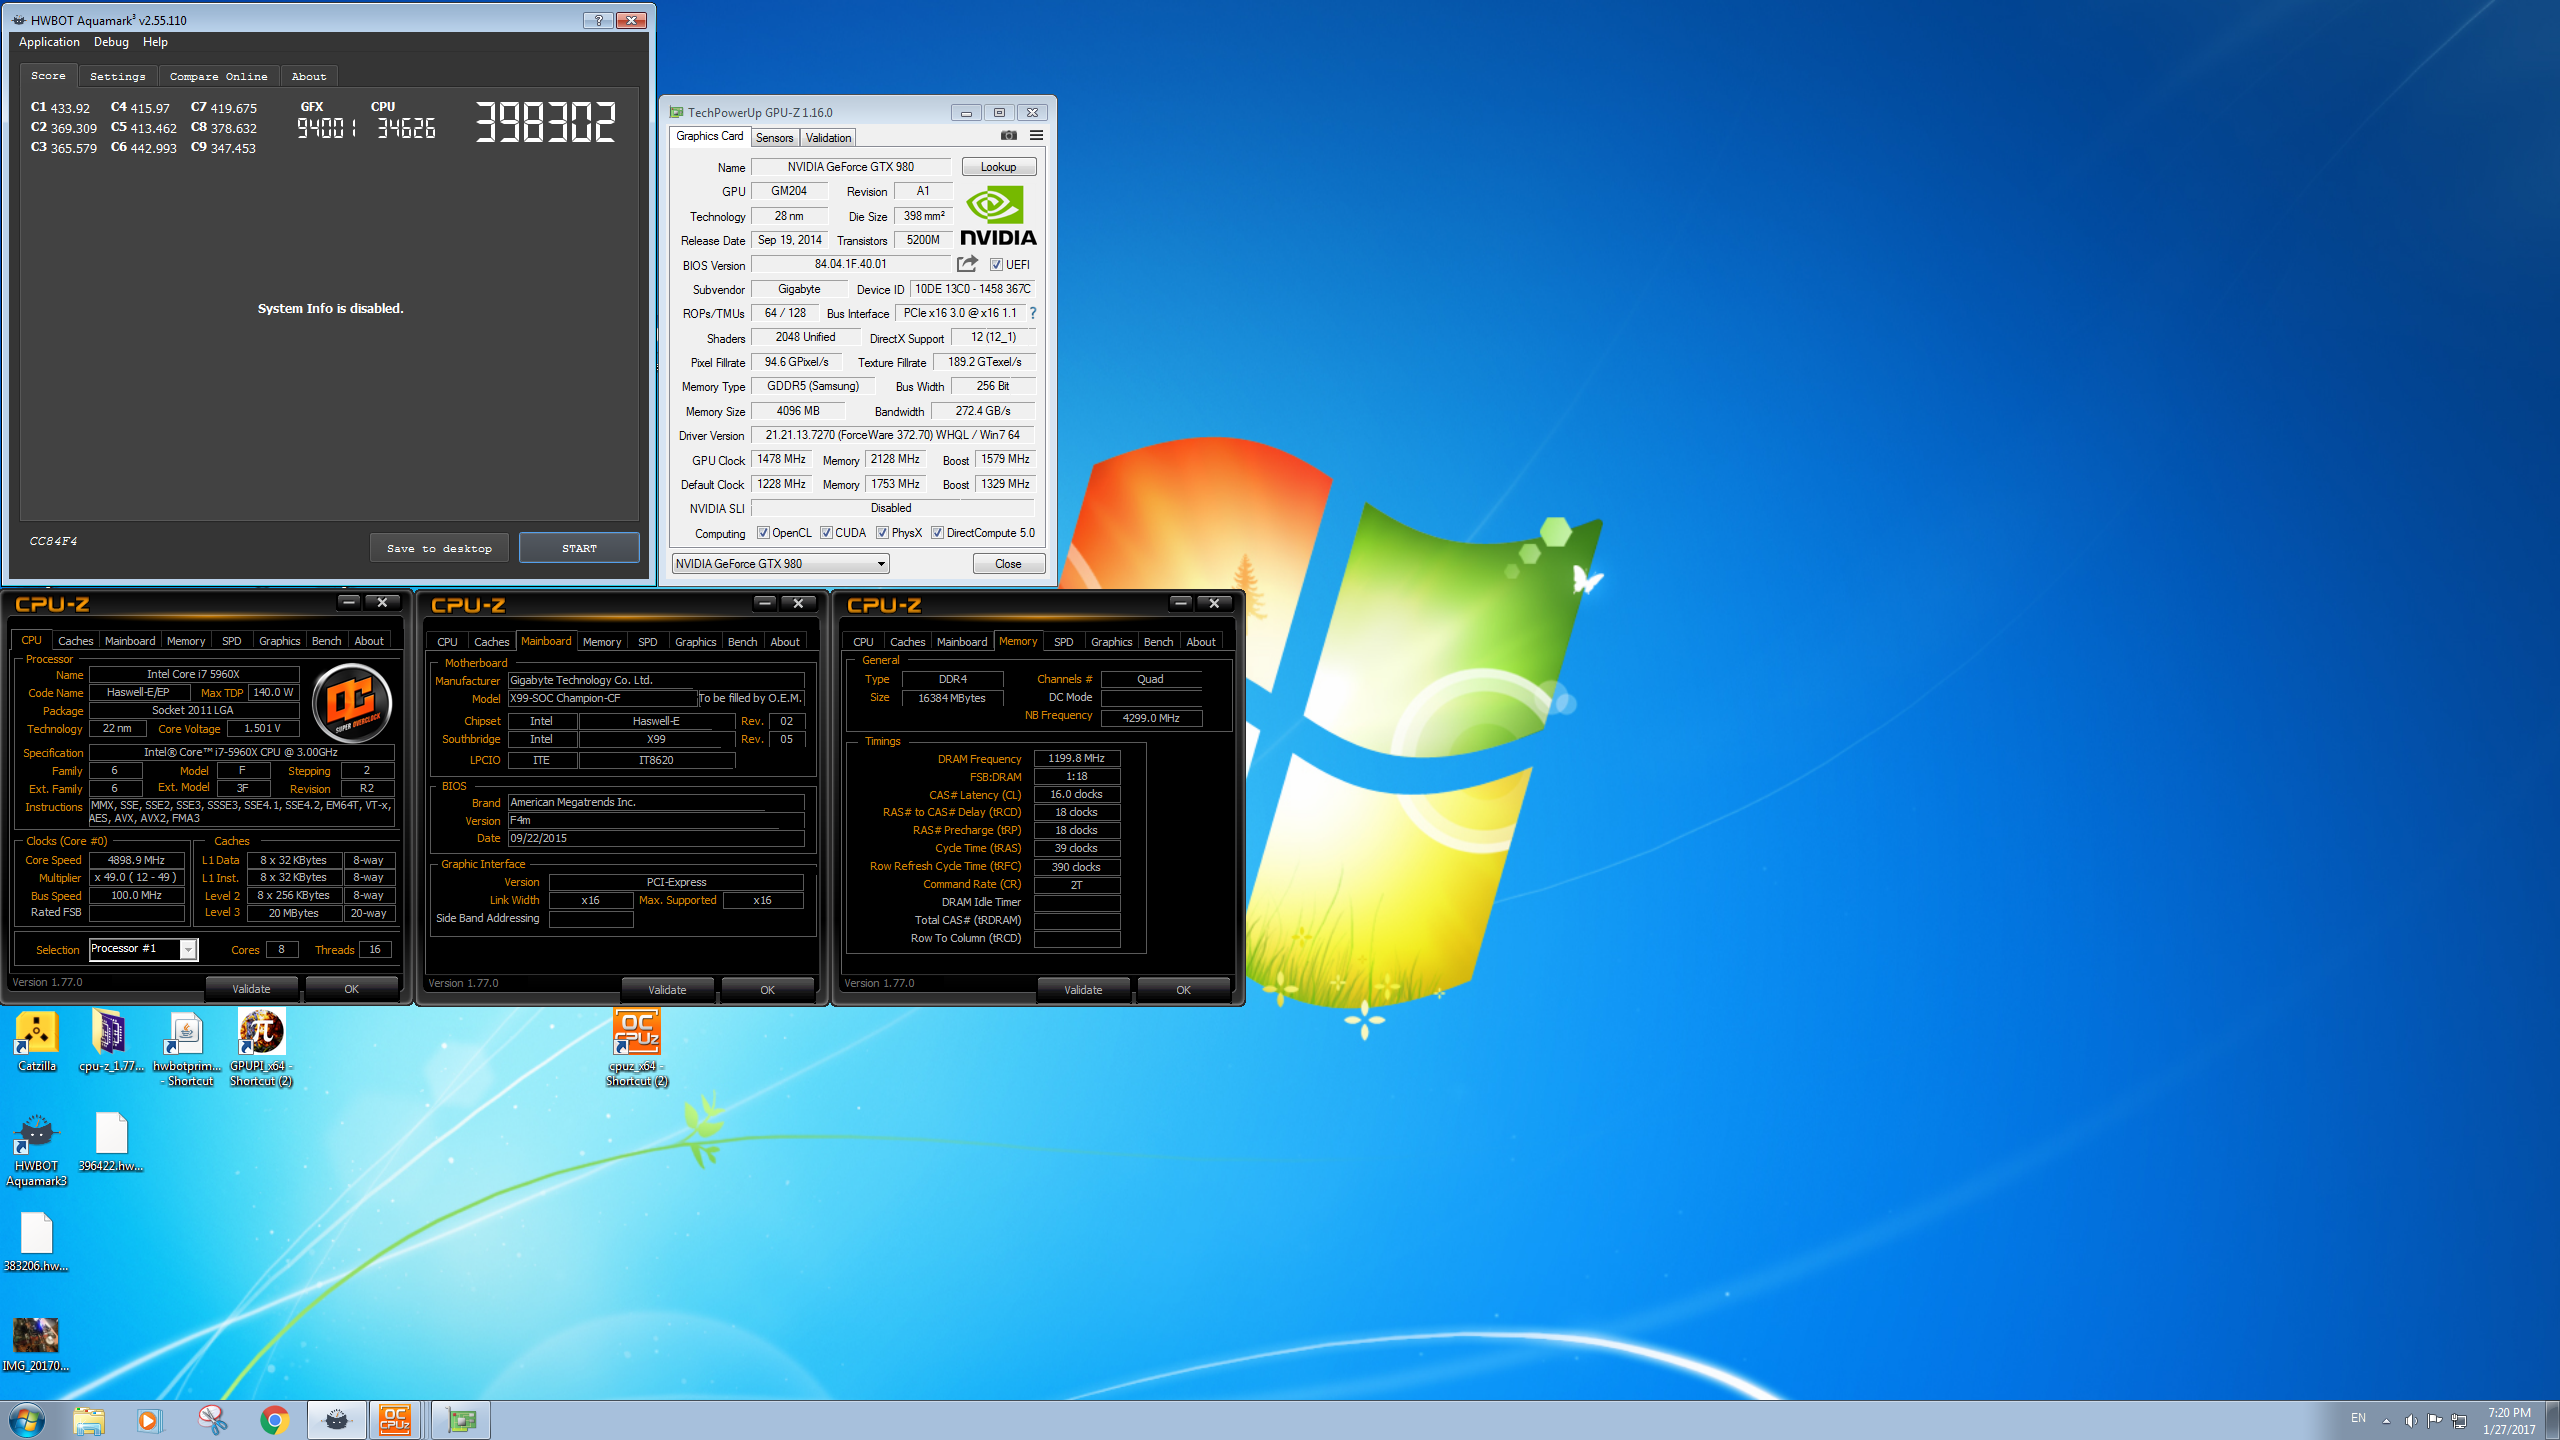This screenshot has width=2560, height=1440.
Task: Open Google Chrome from the taskbar
Action: (x=274, y=1420)
